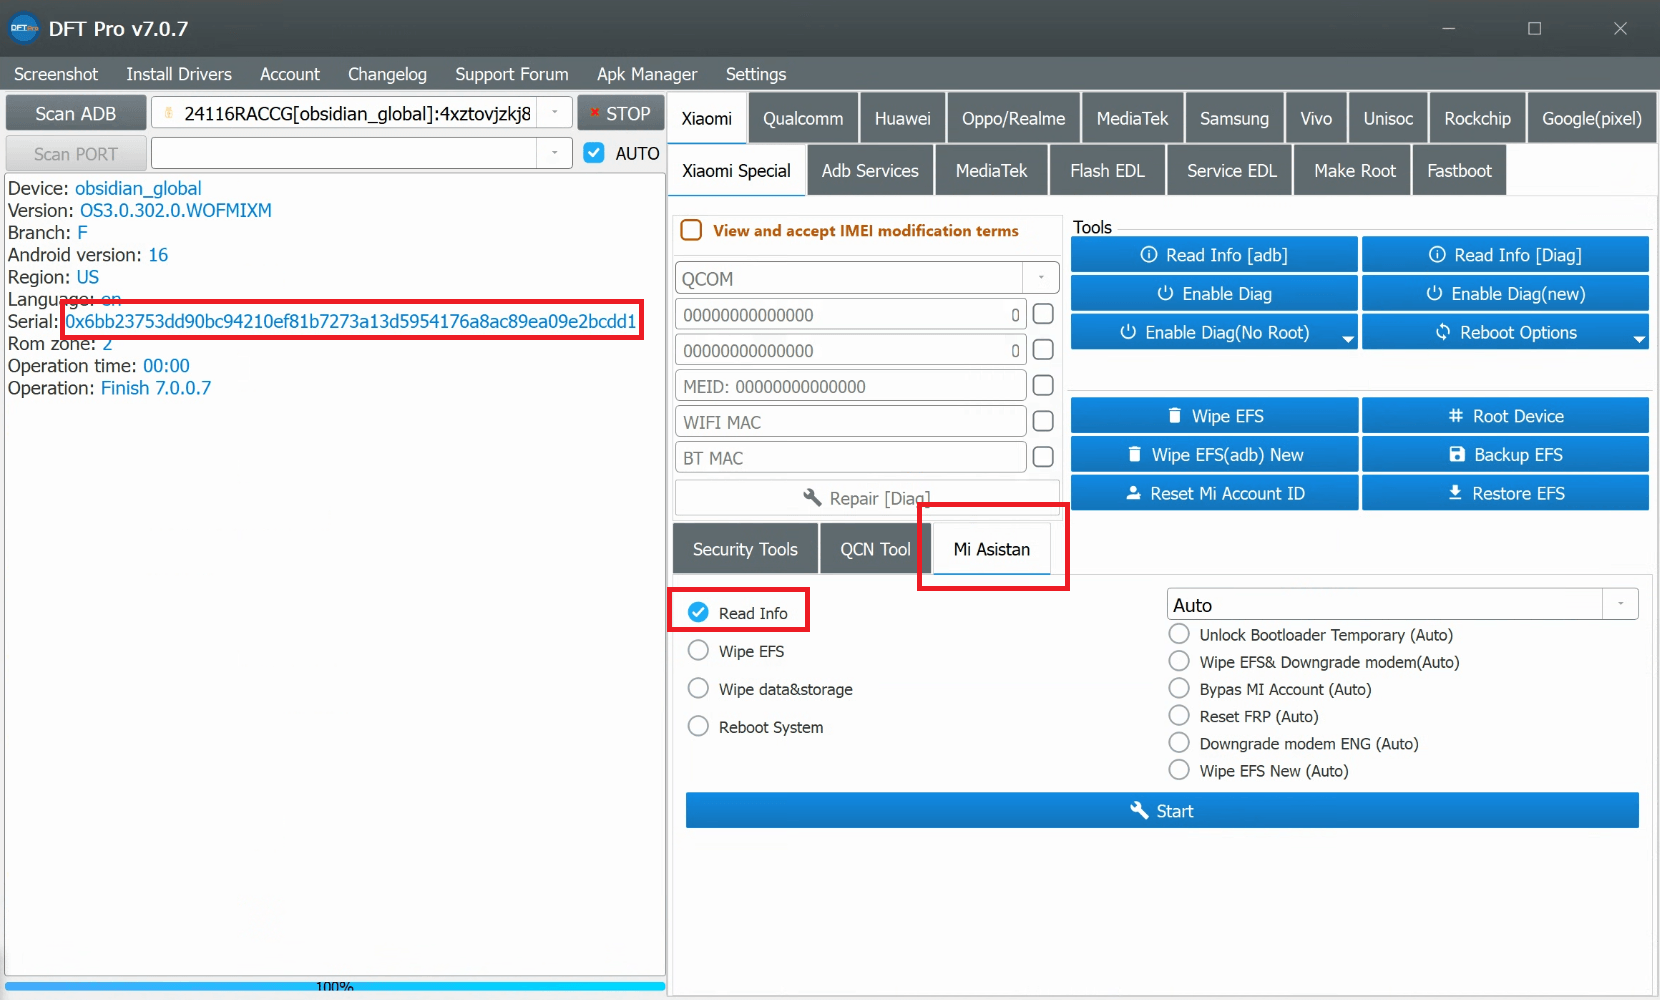Viewport: 1660px width, 1000px height.
Task: Click the Scan ADB button
Action: click(76, 113)
